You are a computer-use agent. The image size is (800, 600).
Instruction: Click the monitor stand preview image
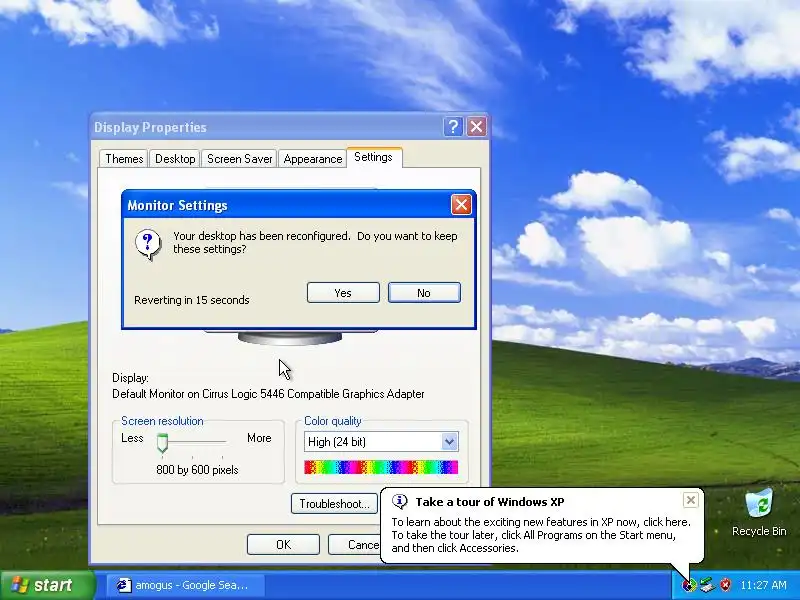[x=290, y=338]
